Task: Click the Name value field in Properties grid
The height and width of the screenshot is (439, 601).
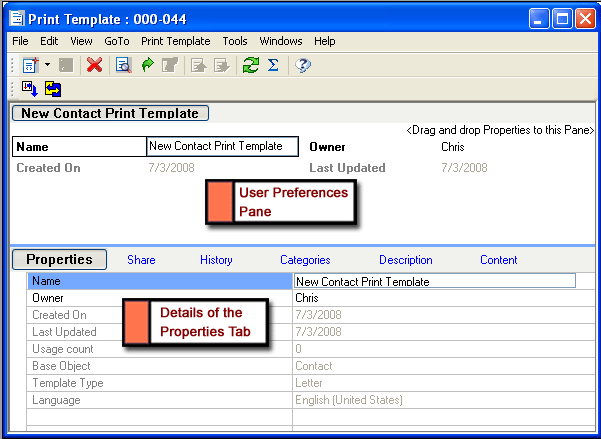Action: 435,281
